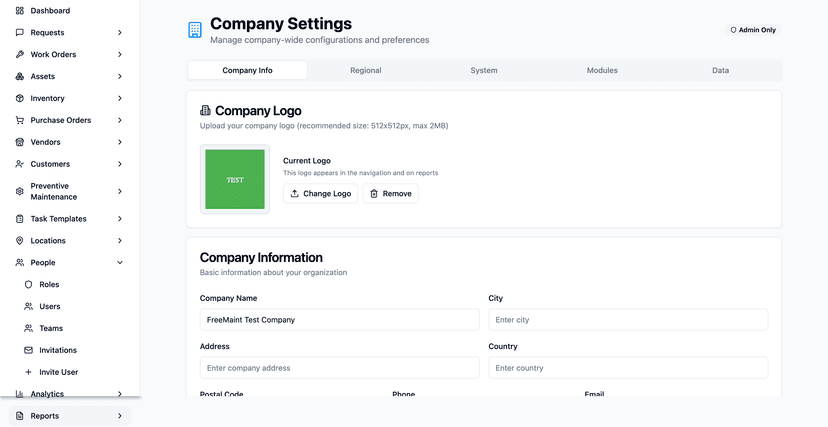Click the Admin Only badge

tap(753, 30)
